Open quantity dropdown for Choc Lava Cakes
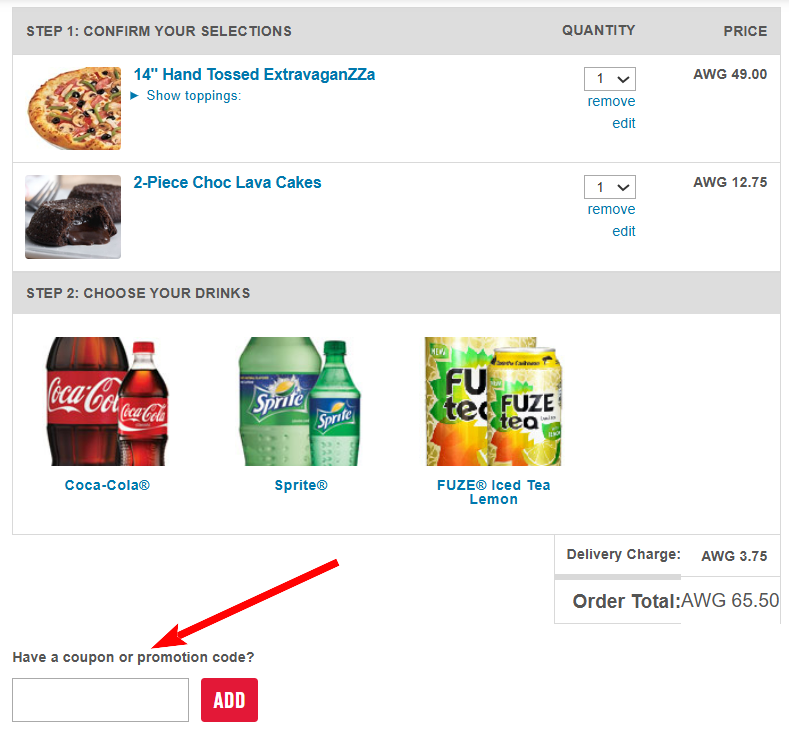Image resolution: width=789 pixels, height=753 pixels. click(x=609, y=187)
